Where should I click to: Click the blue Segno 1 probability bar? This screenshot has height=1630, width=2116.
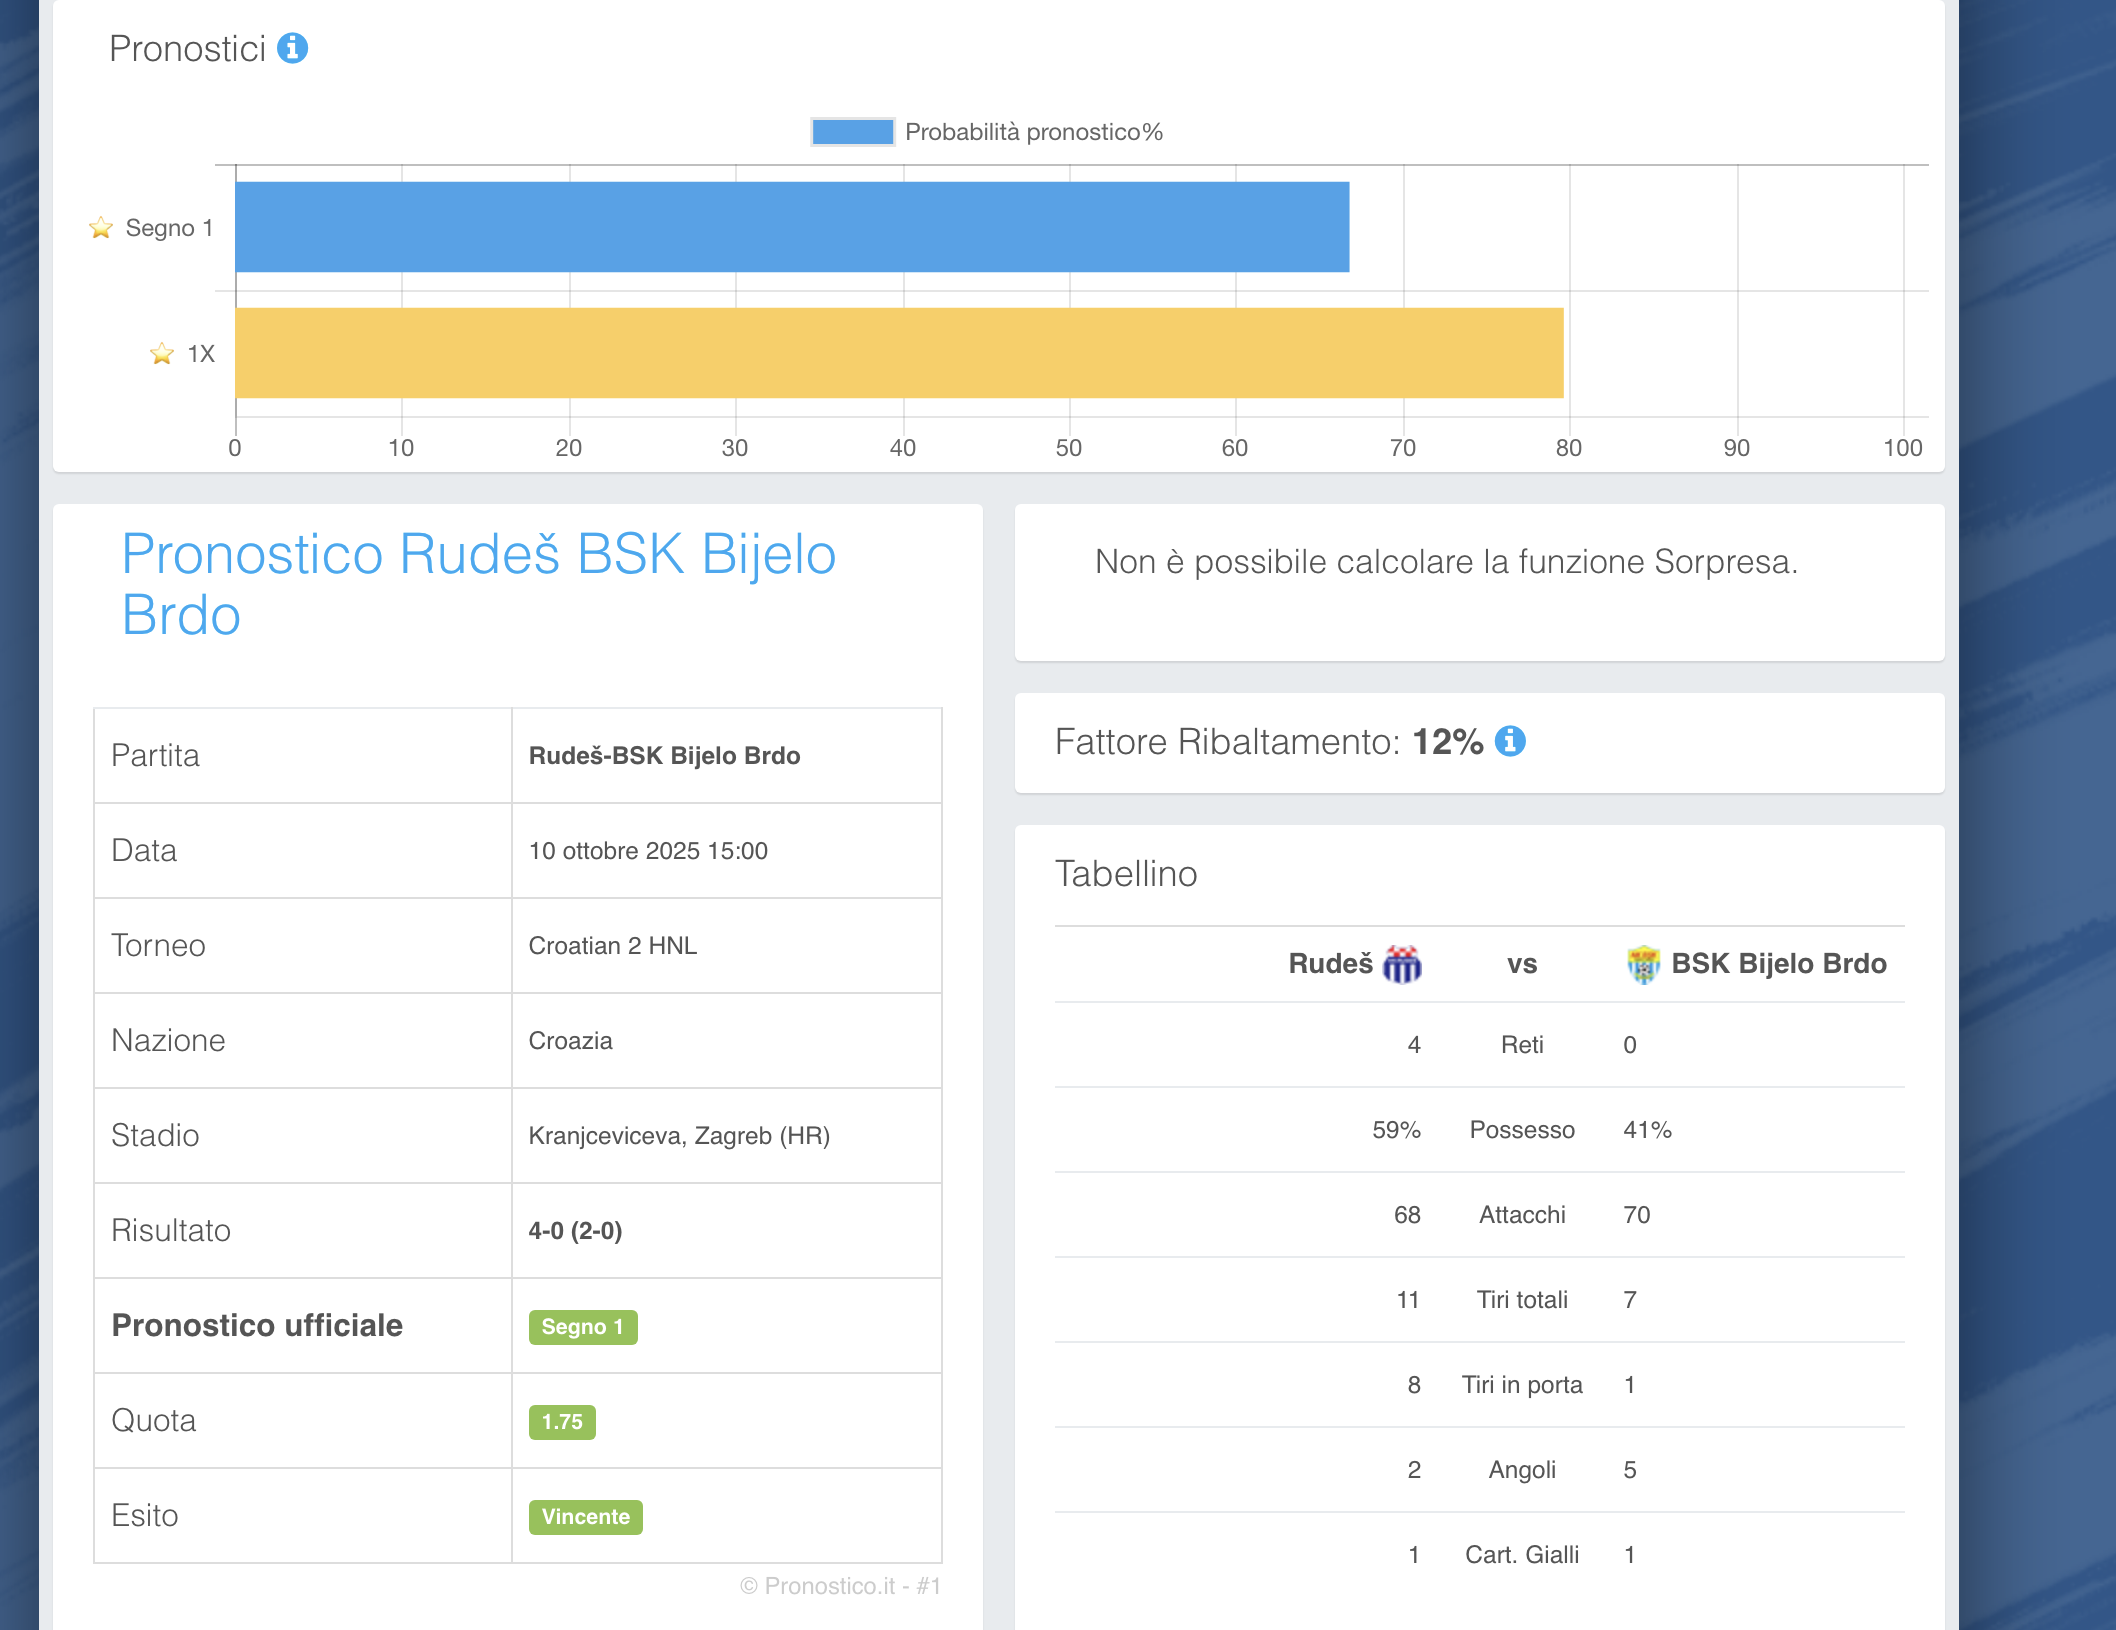pyautogui.click(x=792, y=227)
